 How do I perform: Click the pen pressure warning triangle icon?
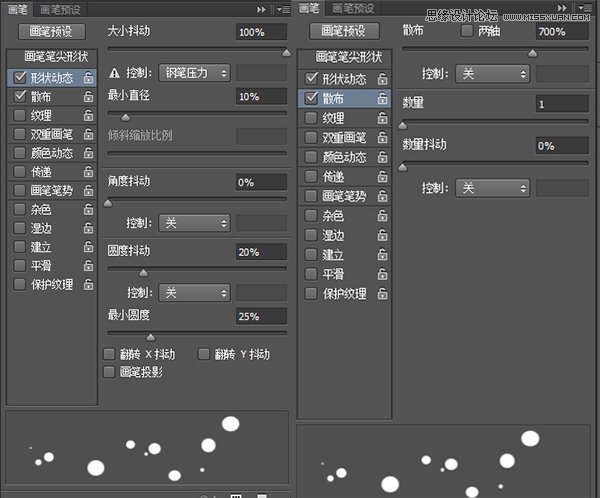tap(114, 73)
